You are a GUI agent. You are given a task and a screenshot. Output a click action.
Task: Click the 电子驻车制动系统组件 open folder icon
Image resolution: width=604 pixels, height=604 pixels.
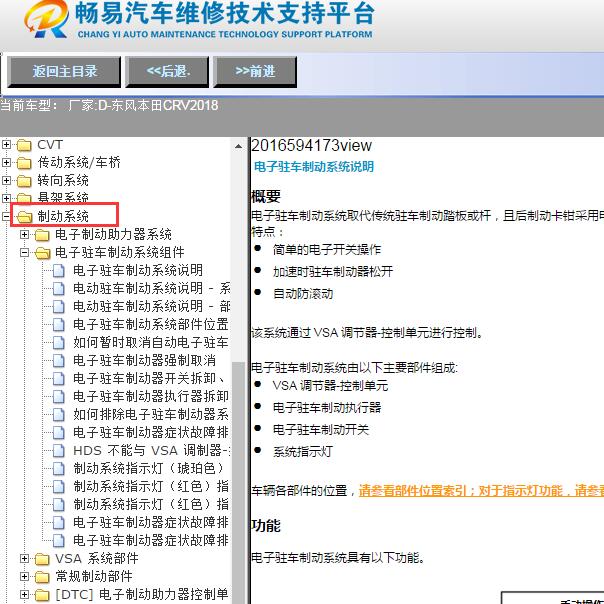[x=42, y=253]
